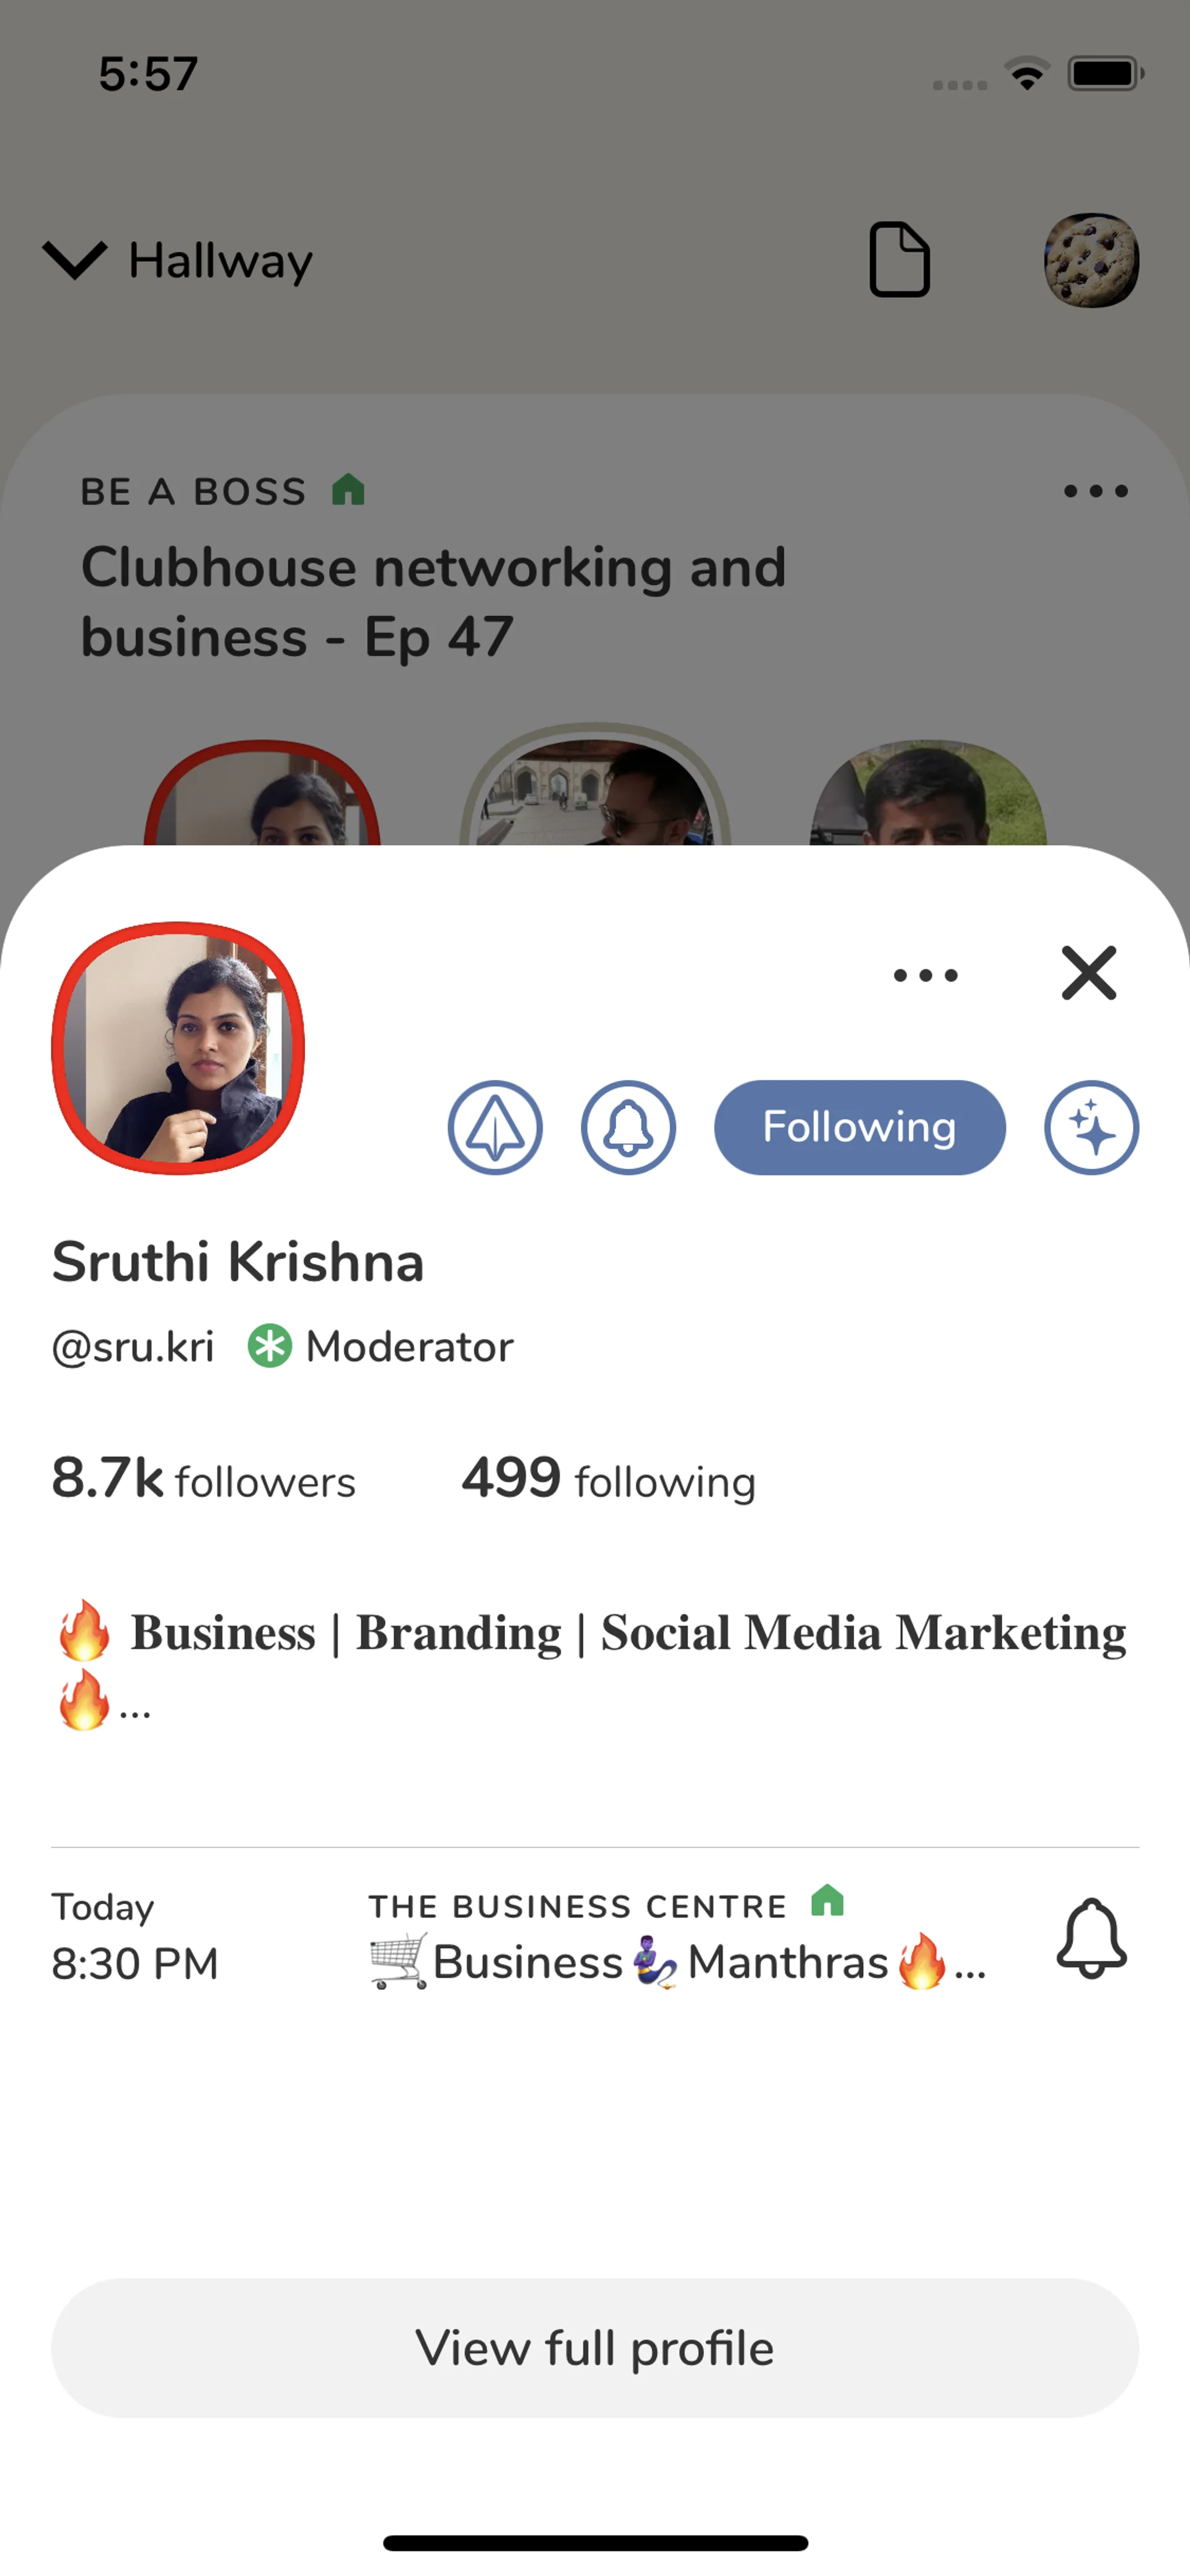Image resolution: width=1190 pixels, height=2576 pixels.
Task: Open Sruthi Krishna's profile photo
Action: coord(178,1047)
